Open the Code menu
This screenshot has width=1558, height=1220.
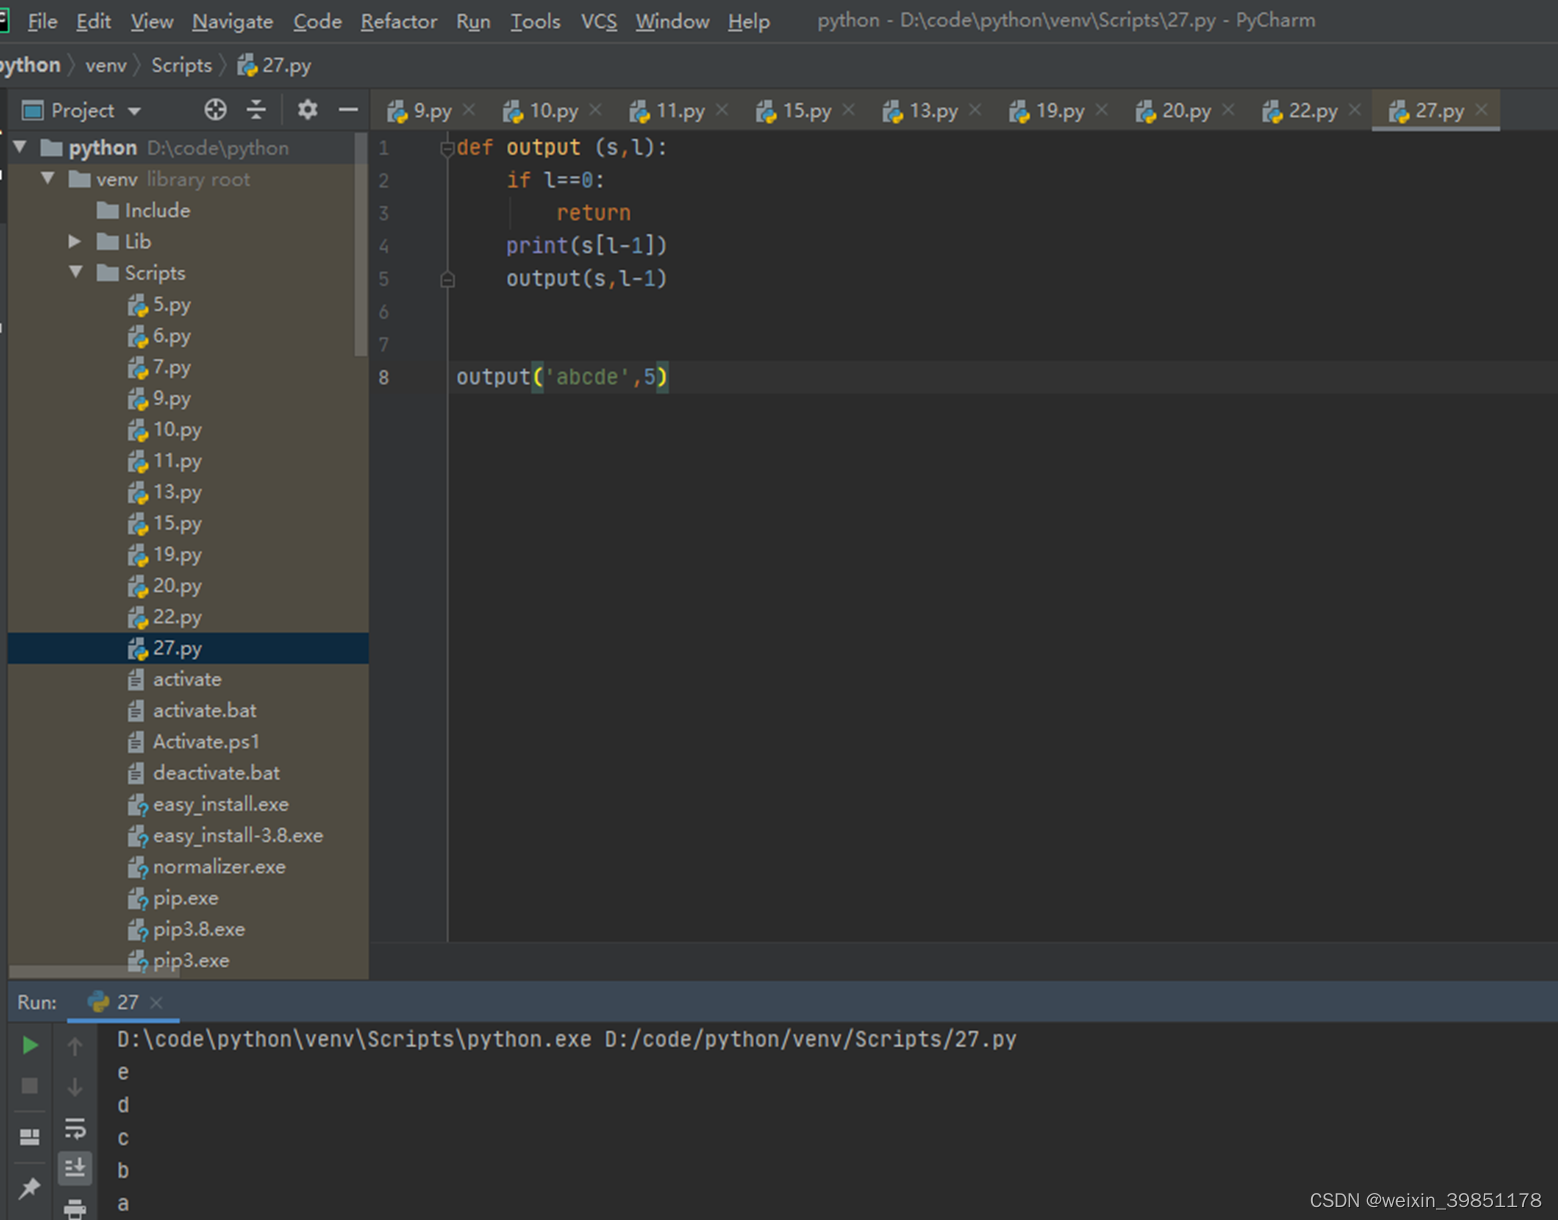(317, 21)
